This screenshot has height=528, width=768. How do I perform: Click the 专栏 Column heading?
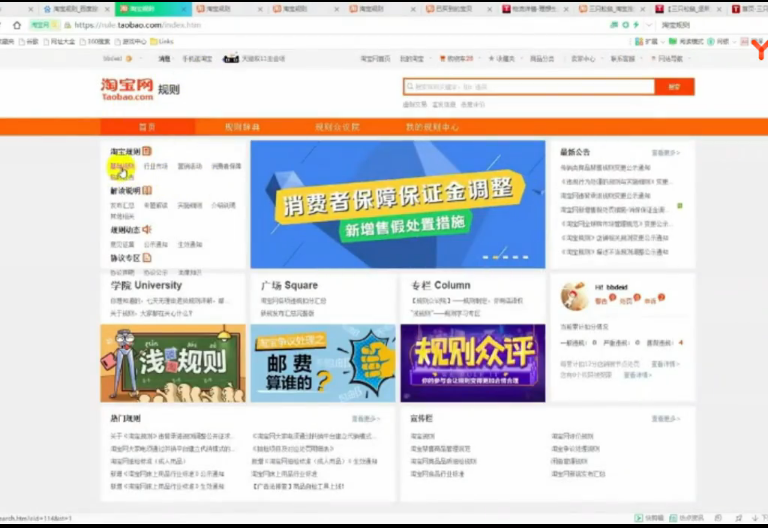tap(440, 285)
